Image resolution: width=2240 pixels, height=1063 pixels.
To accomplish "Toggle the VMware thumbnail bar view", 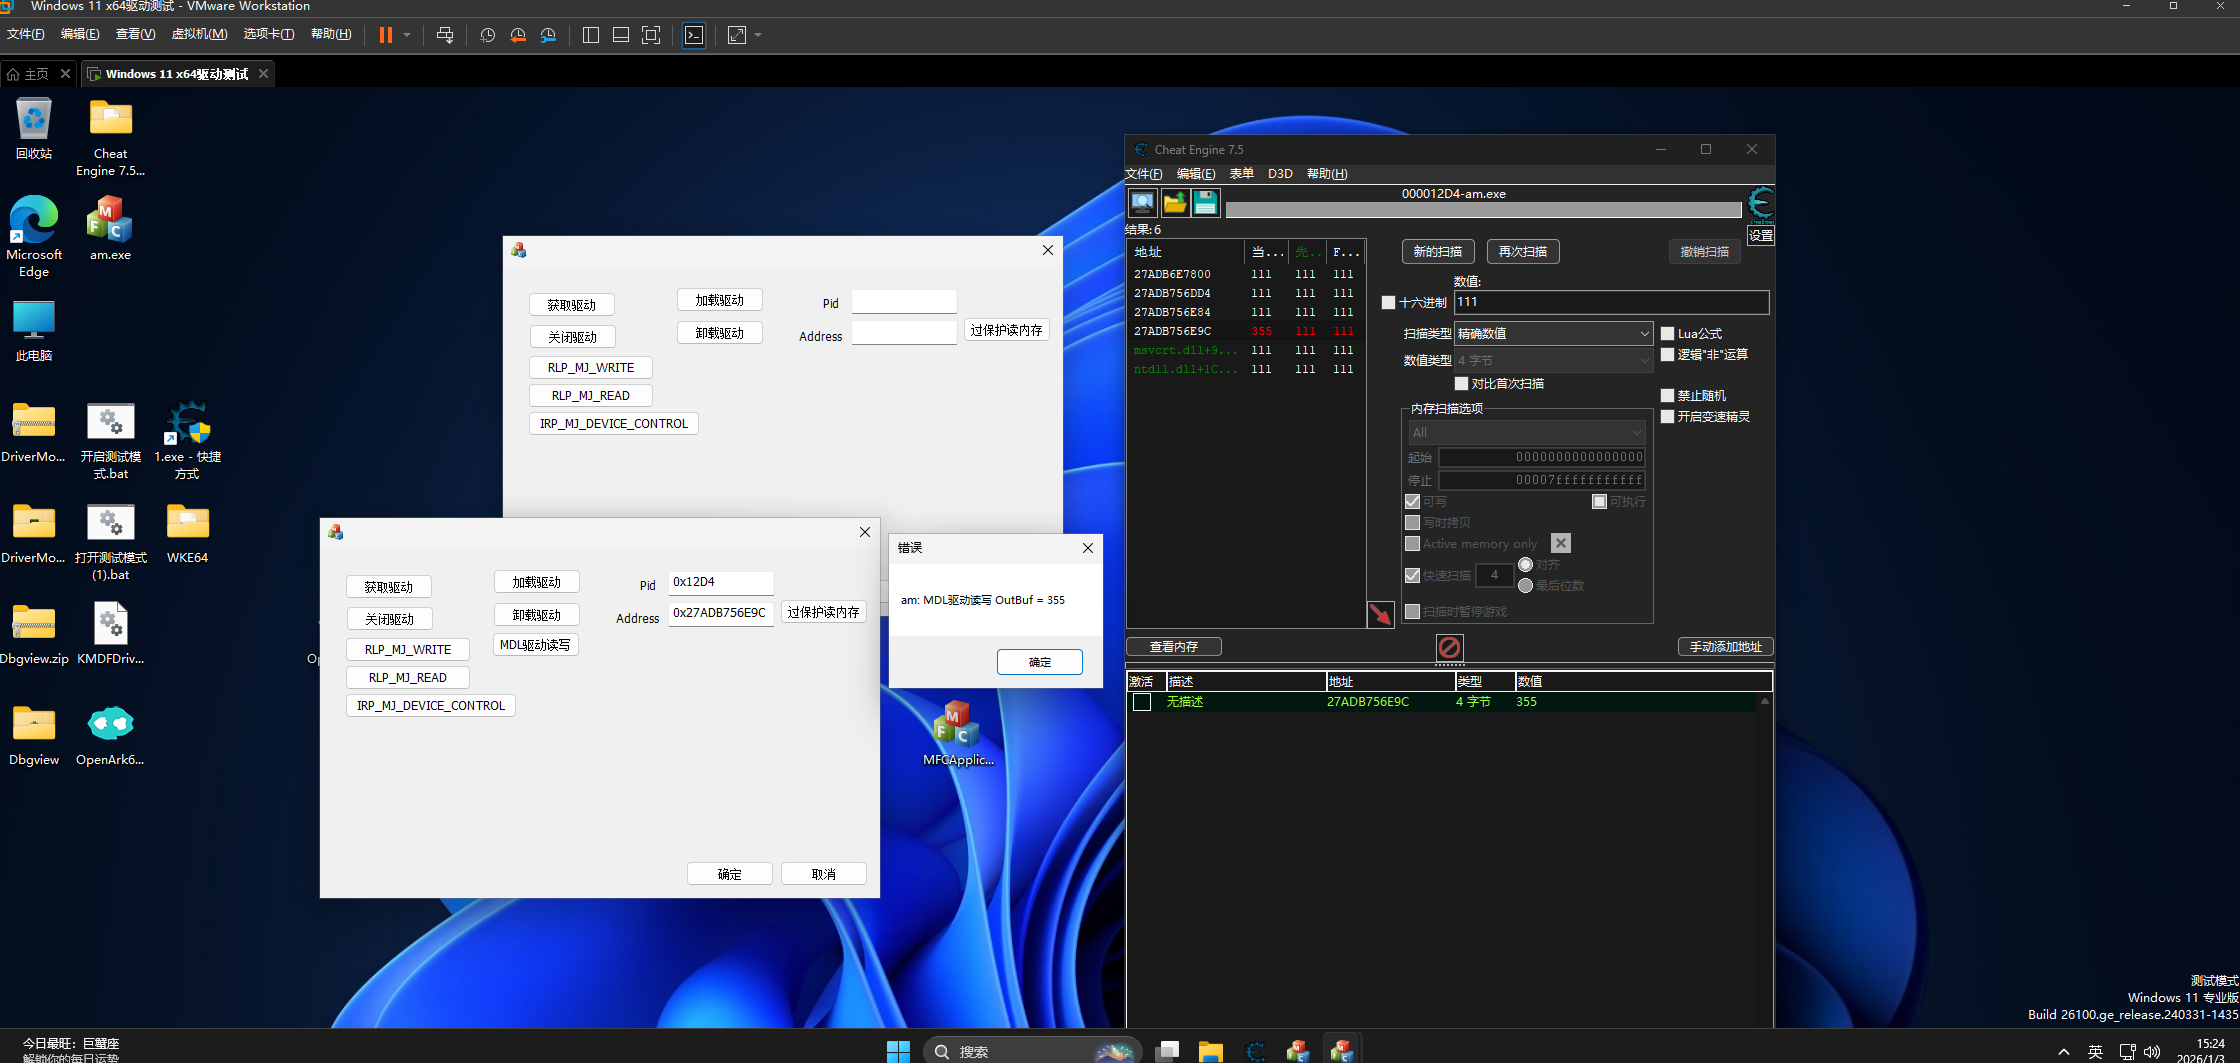I will [621, 35].
